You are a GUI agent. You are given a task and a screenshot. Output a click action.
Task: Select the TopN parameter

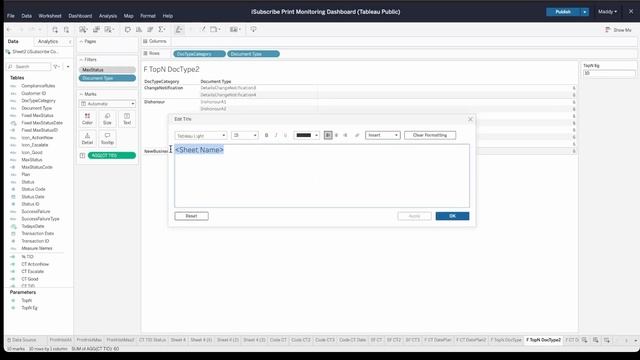pos(27,300)
